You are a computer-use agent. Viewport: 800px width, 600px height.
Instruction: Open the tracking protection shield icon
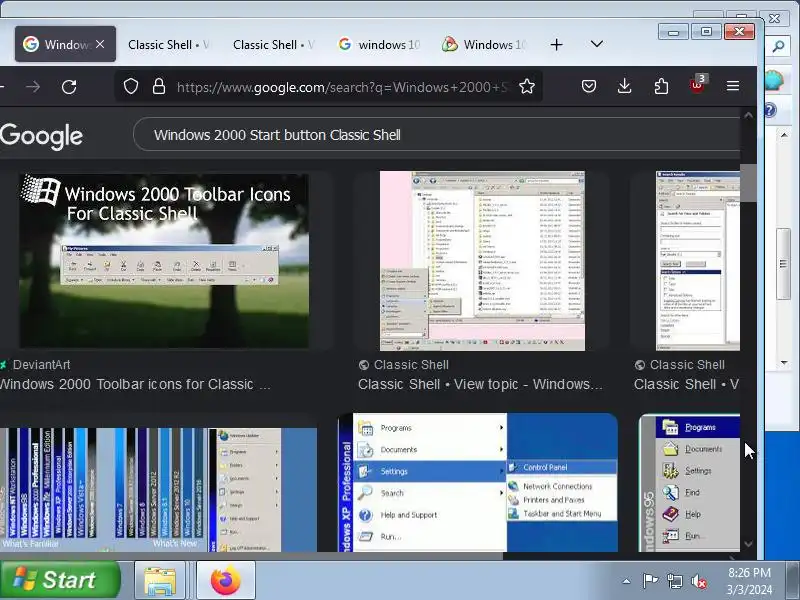tap(131, 86)
